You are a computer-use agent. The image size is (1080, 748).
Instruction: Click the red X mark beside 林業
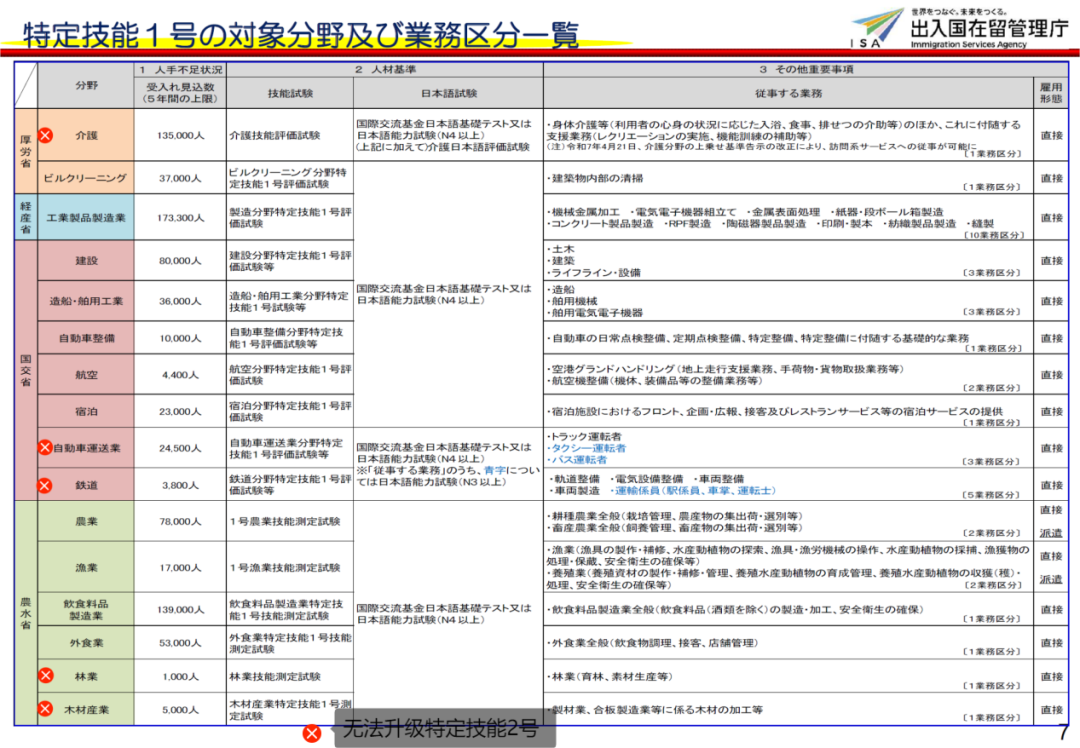point(45,676)
